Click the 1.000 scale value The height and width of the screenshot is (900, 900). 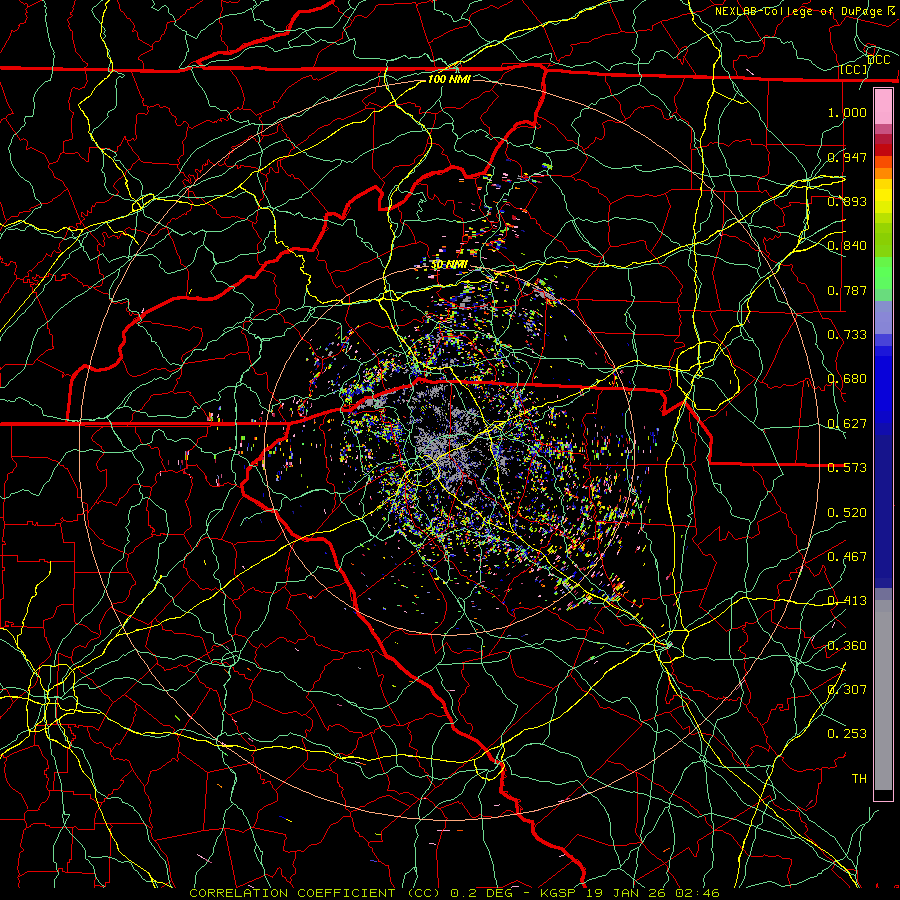847,112
